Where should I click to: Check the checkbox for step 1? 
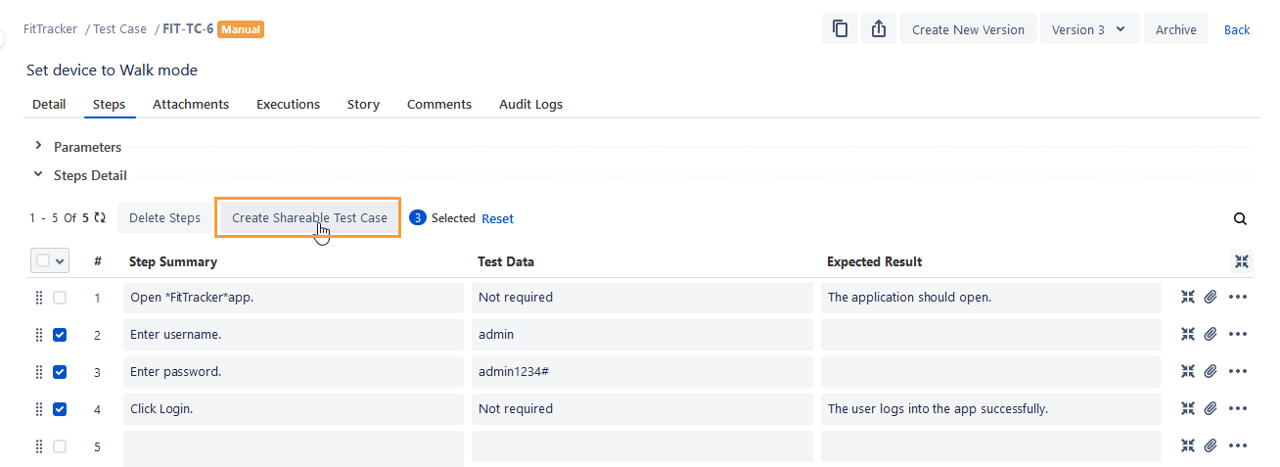[x=60, y=298]
